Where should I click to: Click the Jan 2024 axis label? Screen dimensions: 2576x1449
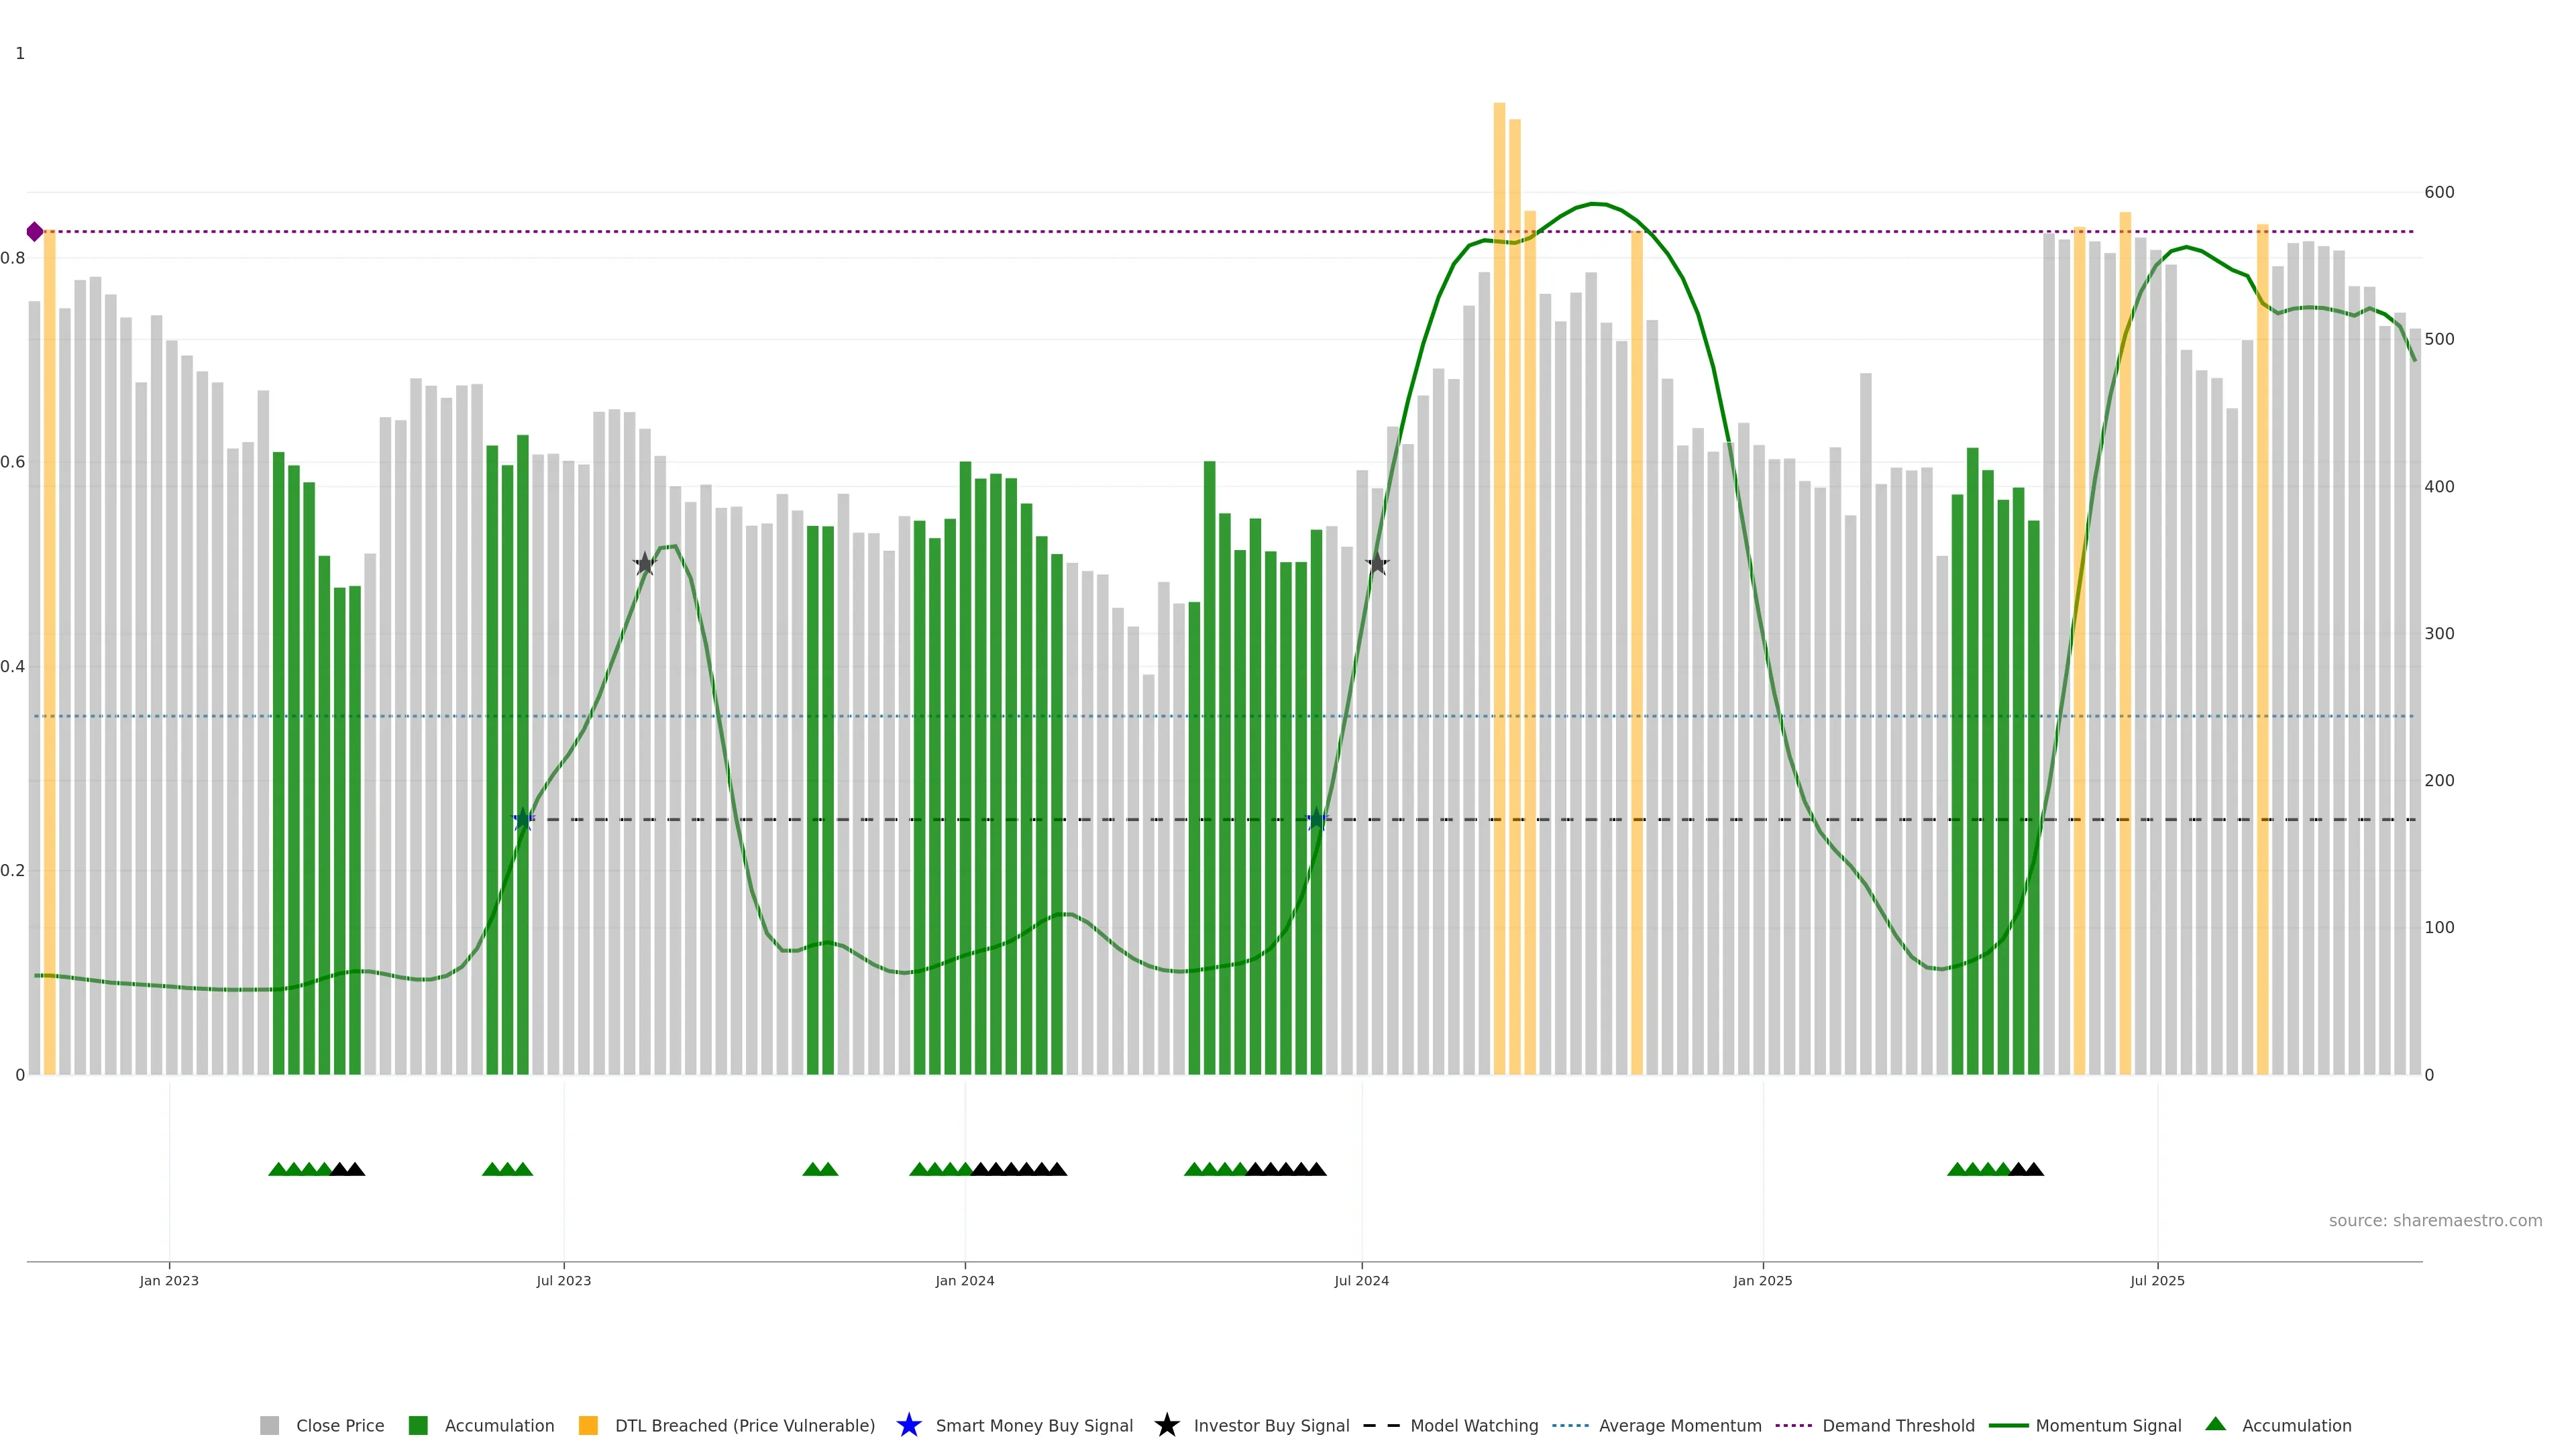click(x=964, y=1280)
